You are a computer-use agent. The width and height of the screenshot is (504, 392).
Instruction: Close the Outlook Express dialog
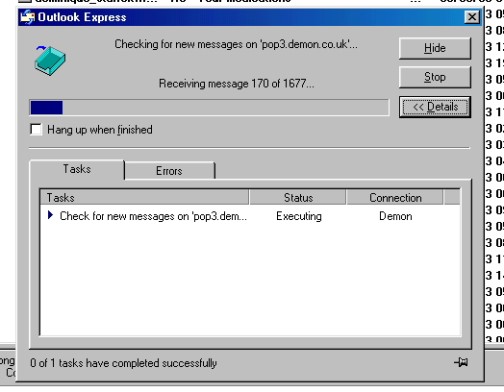pyautogui.click(x=472, y=17)
